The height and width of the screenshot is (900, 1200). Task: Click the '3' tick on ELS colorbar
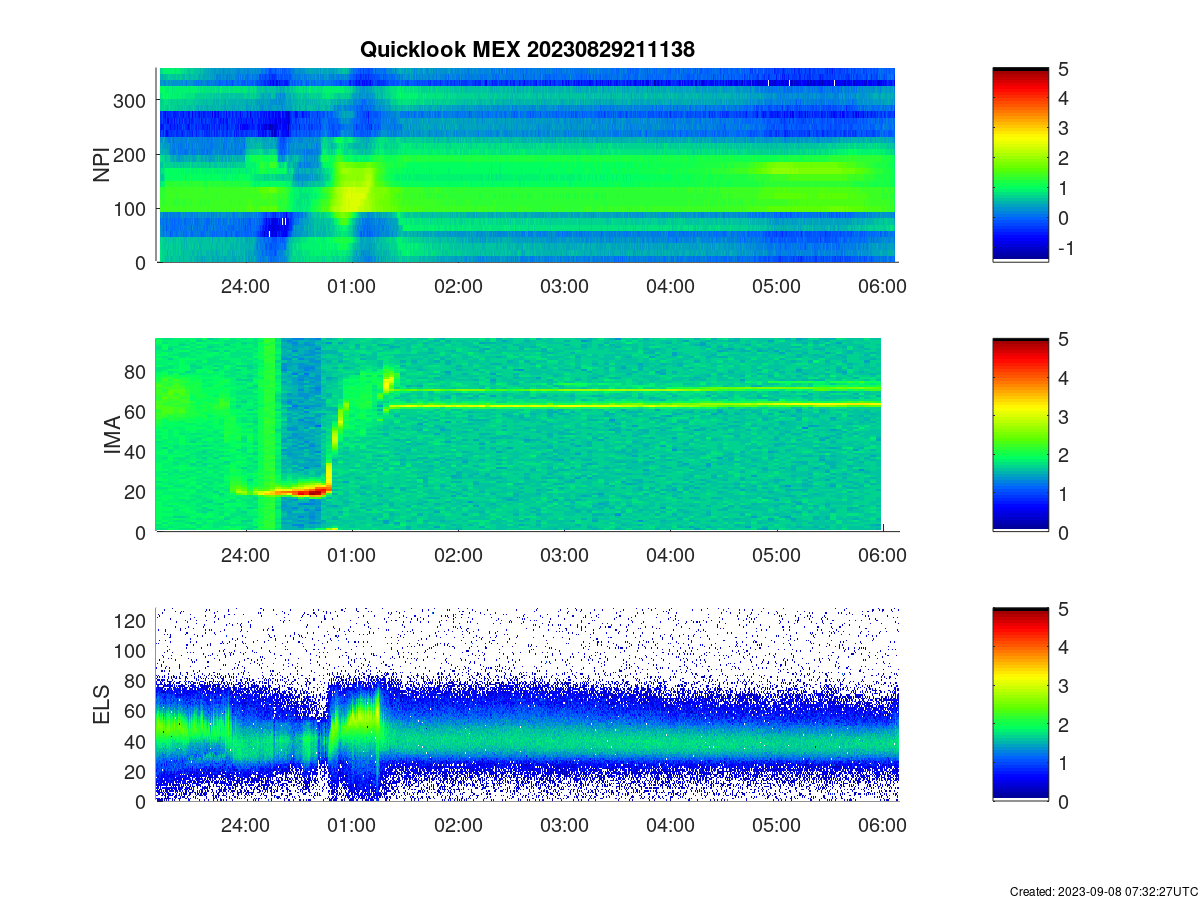pyautogui.click(x=1063, y=686)
